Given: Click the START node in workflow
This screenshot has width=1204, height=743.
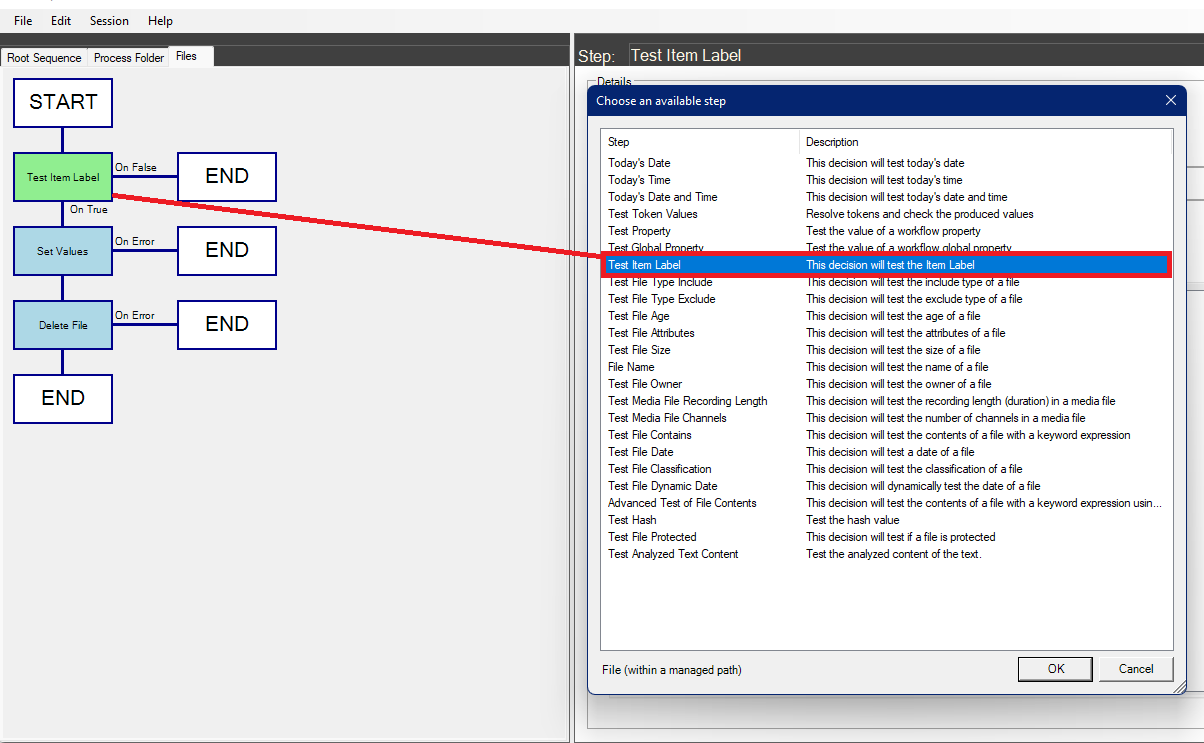Looking at the screenshot, I should click(x=63, y=102).
